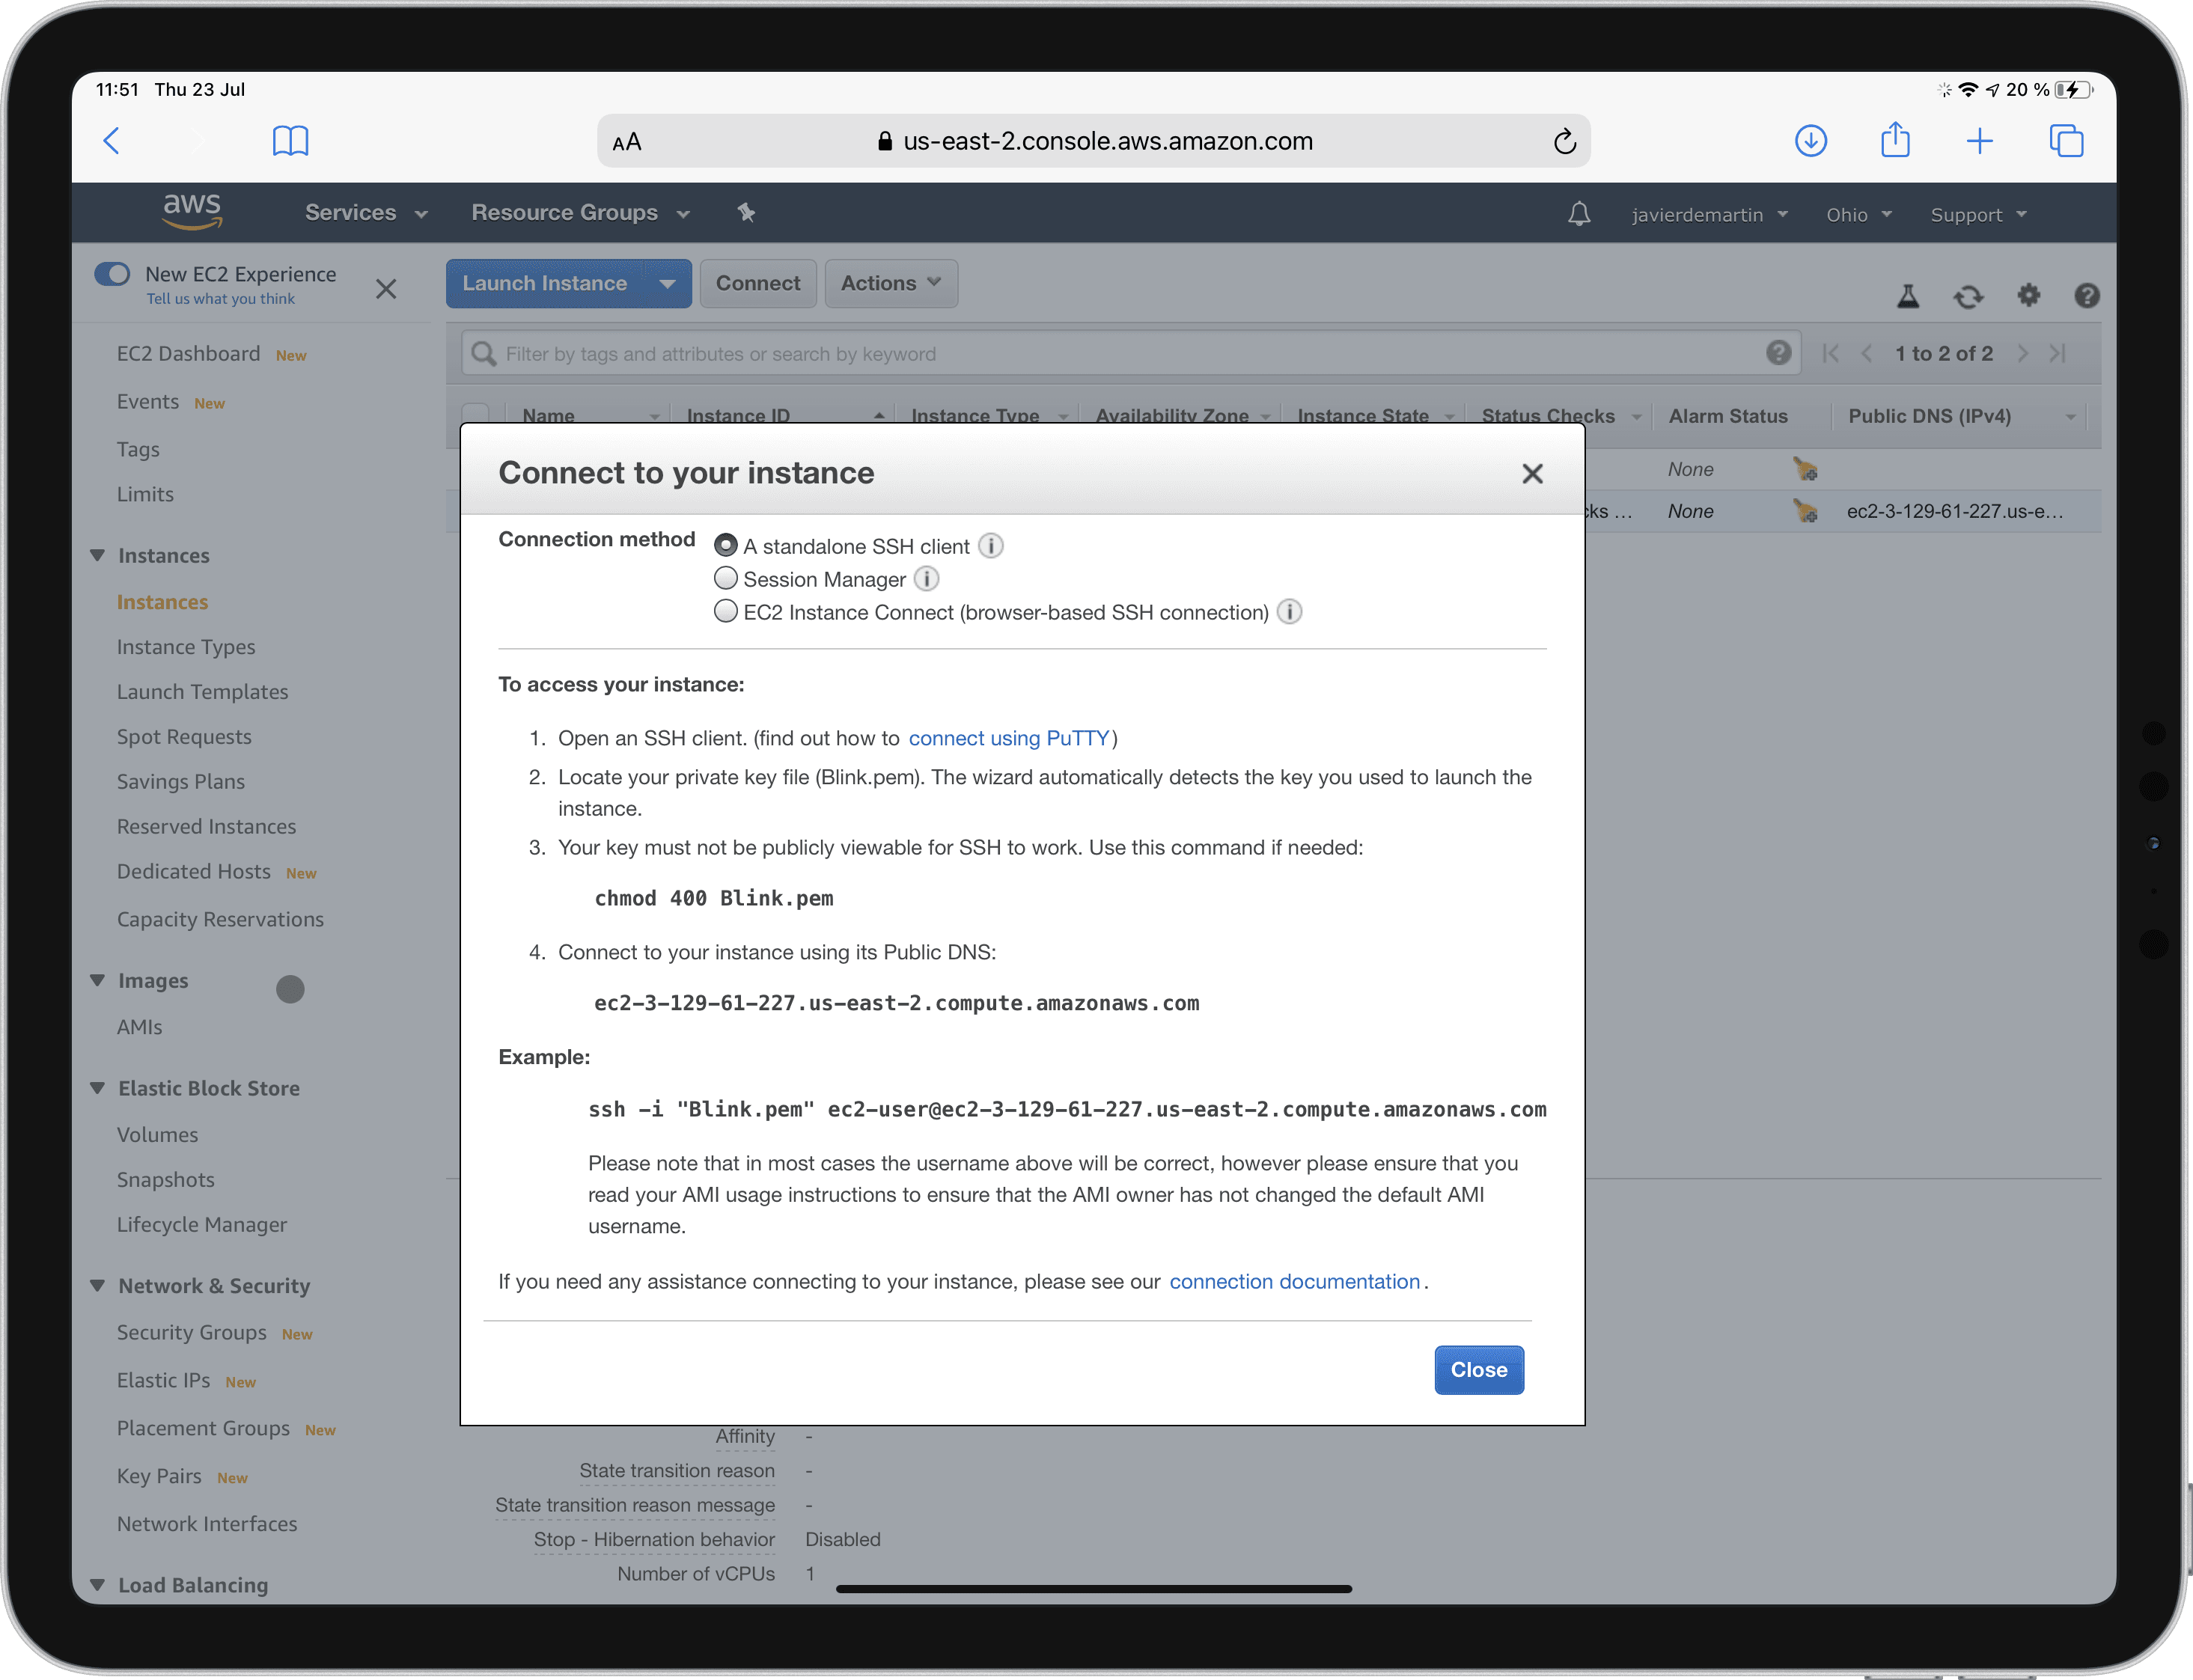Select A standalone SSH client option
This screenshot has height=1680, width=2193.
(x=726, y=545)
